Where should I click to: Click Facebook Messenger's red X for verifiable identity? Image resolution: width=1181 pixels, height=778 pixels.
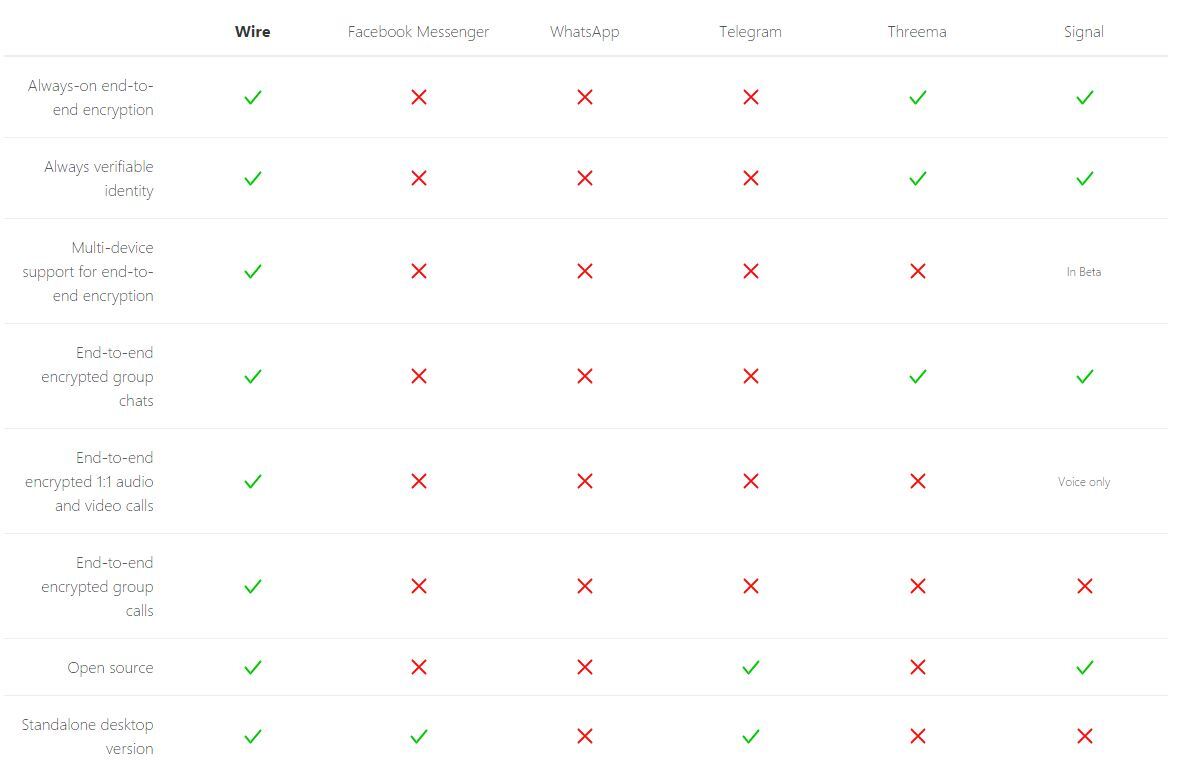click(x=419, y=178)
